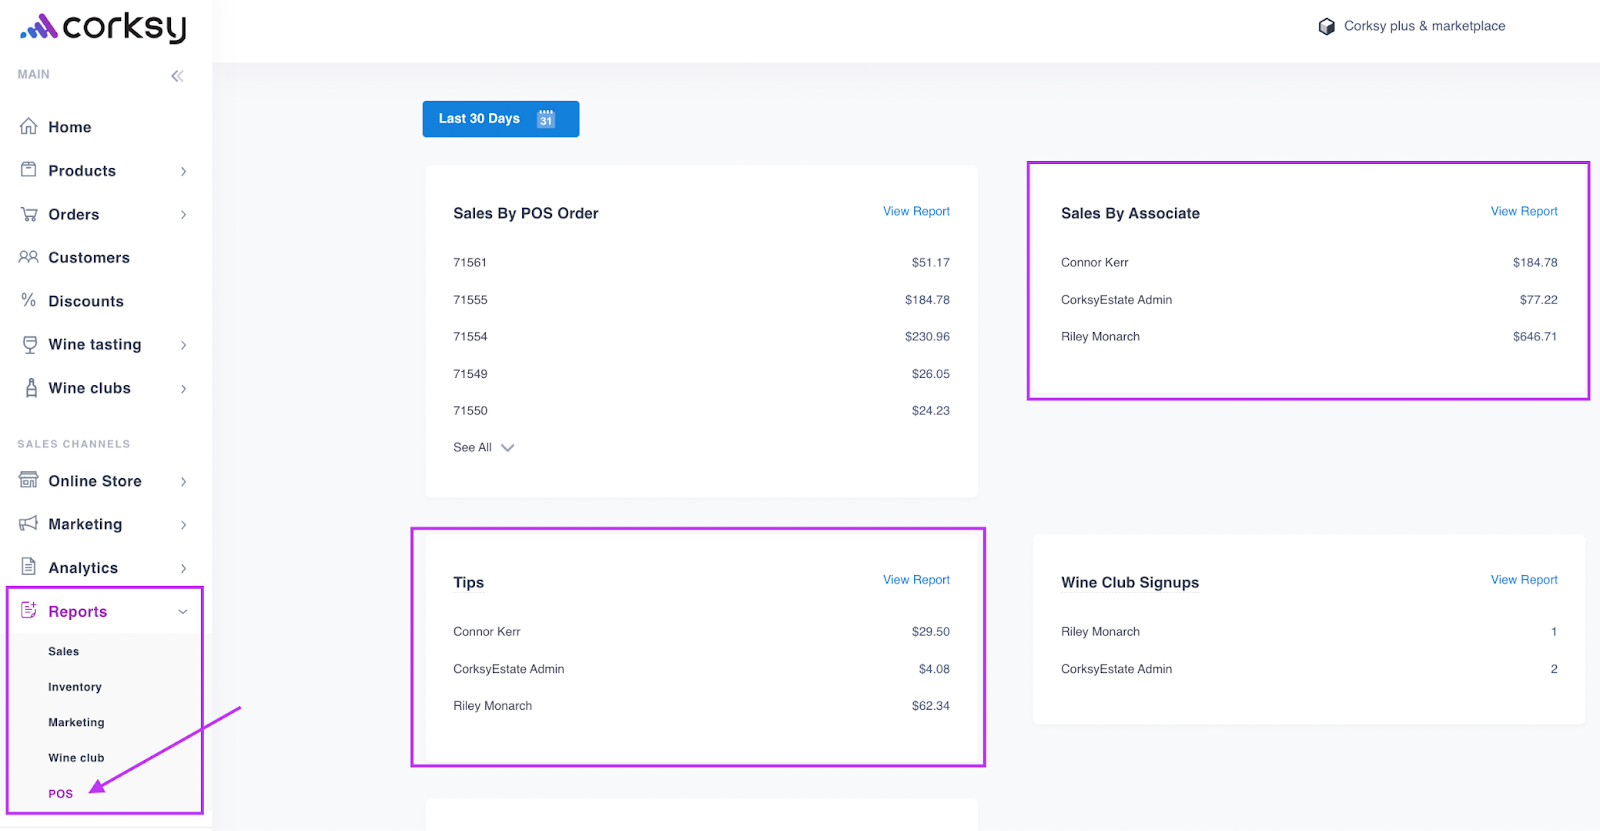Open the Last 30 Days date filter
Viewport: 1600px width, 831px height.
pyautogui.click(x=500, y=119)
